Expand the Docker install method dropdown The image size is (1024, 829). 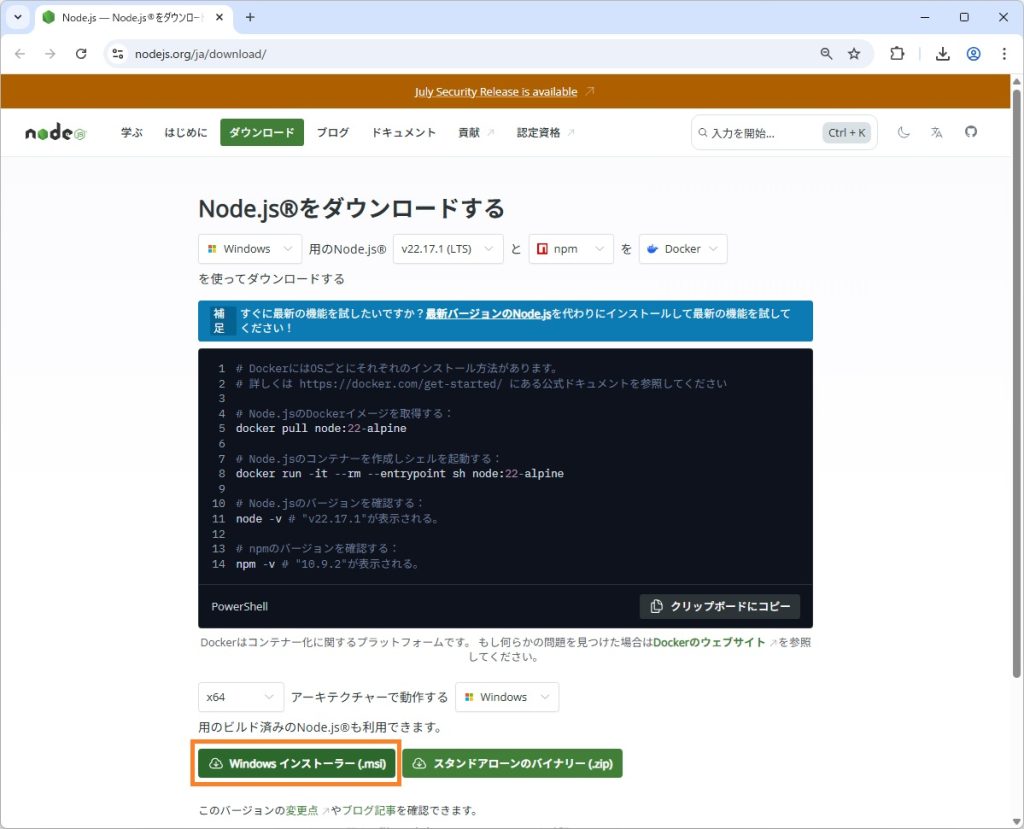(683, 249)
